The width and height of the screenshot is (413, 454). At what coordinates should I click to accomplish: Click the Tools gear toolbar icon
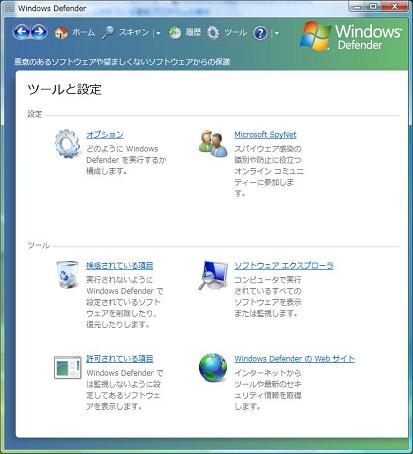click(x=213, y=33)
